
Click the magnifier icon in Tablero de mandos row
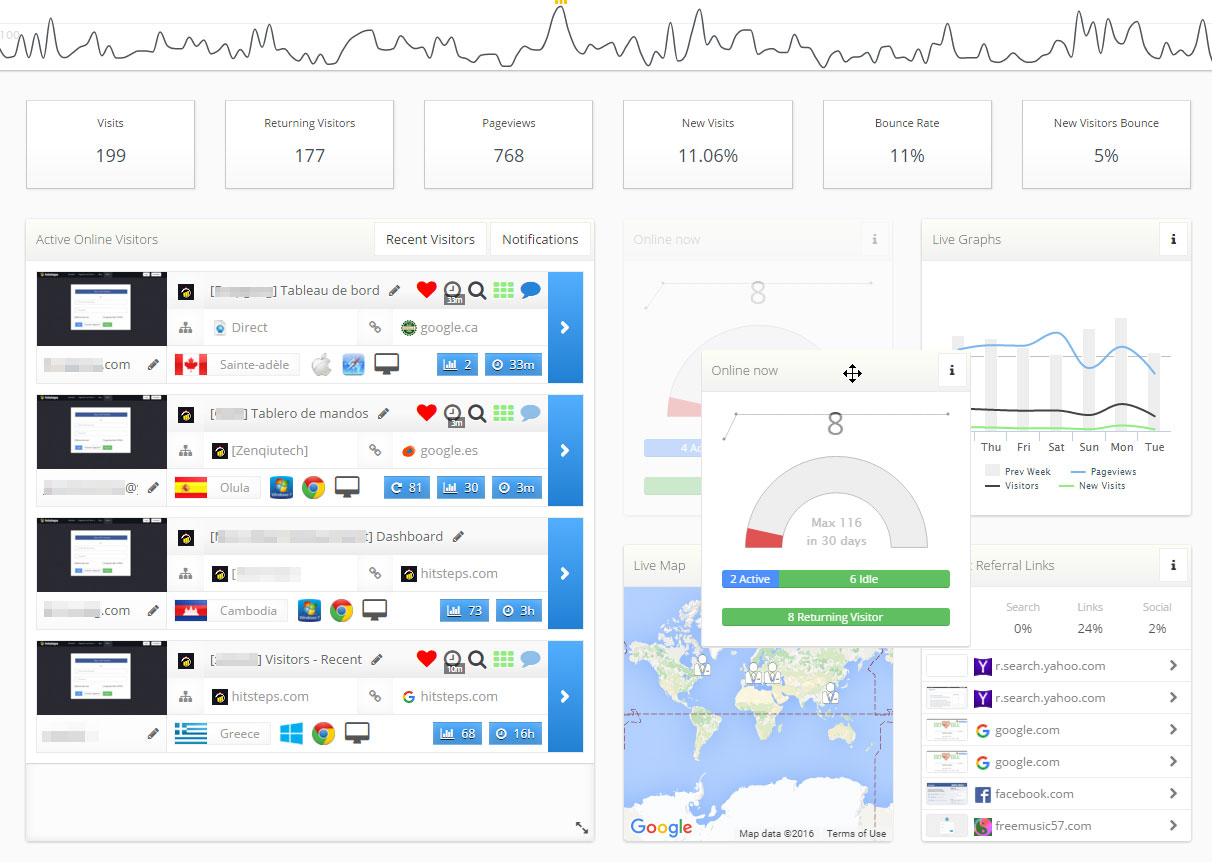coord(477,413)
